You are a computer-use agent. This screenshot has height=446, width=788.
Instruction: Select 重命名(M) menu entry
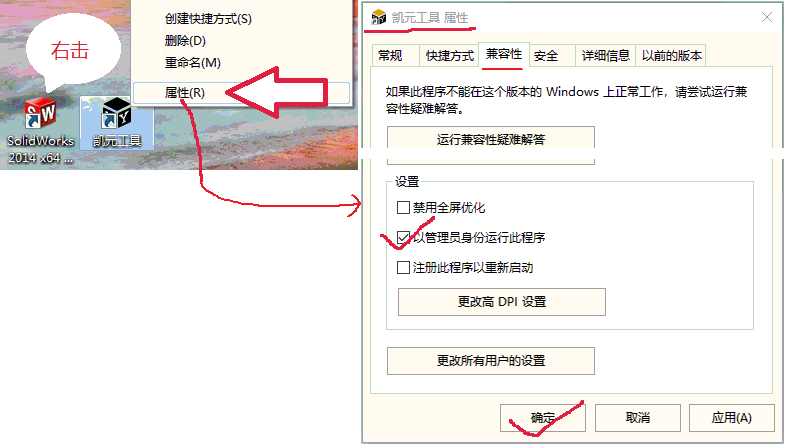(x=193, y=63)
